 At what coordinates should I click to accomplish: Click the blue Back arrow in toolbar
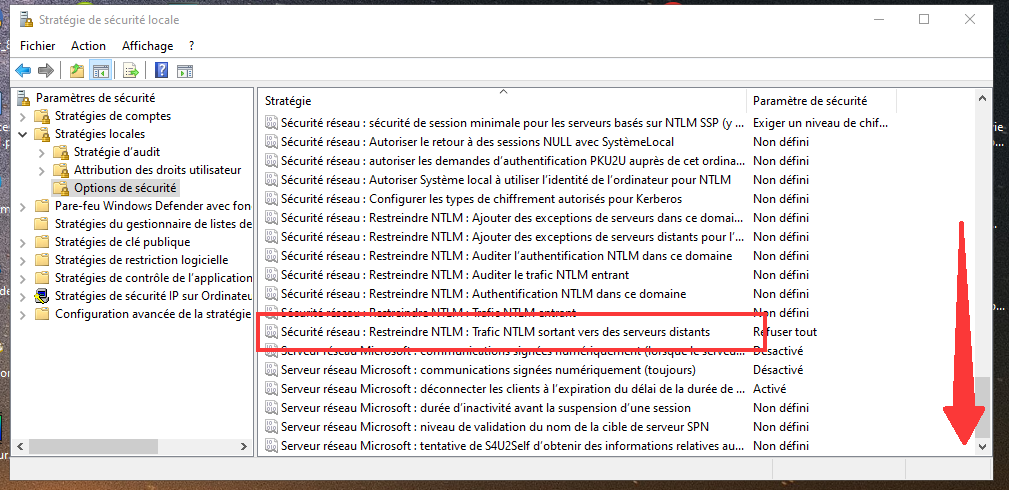click(24, 71)
